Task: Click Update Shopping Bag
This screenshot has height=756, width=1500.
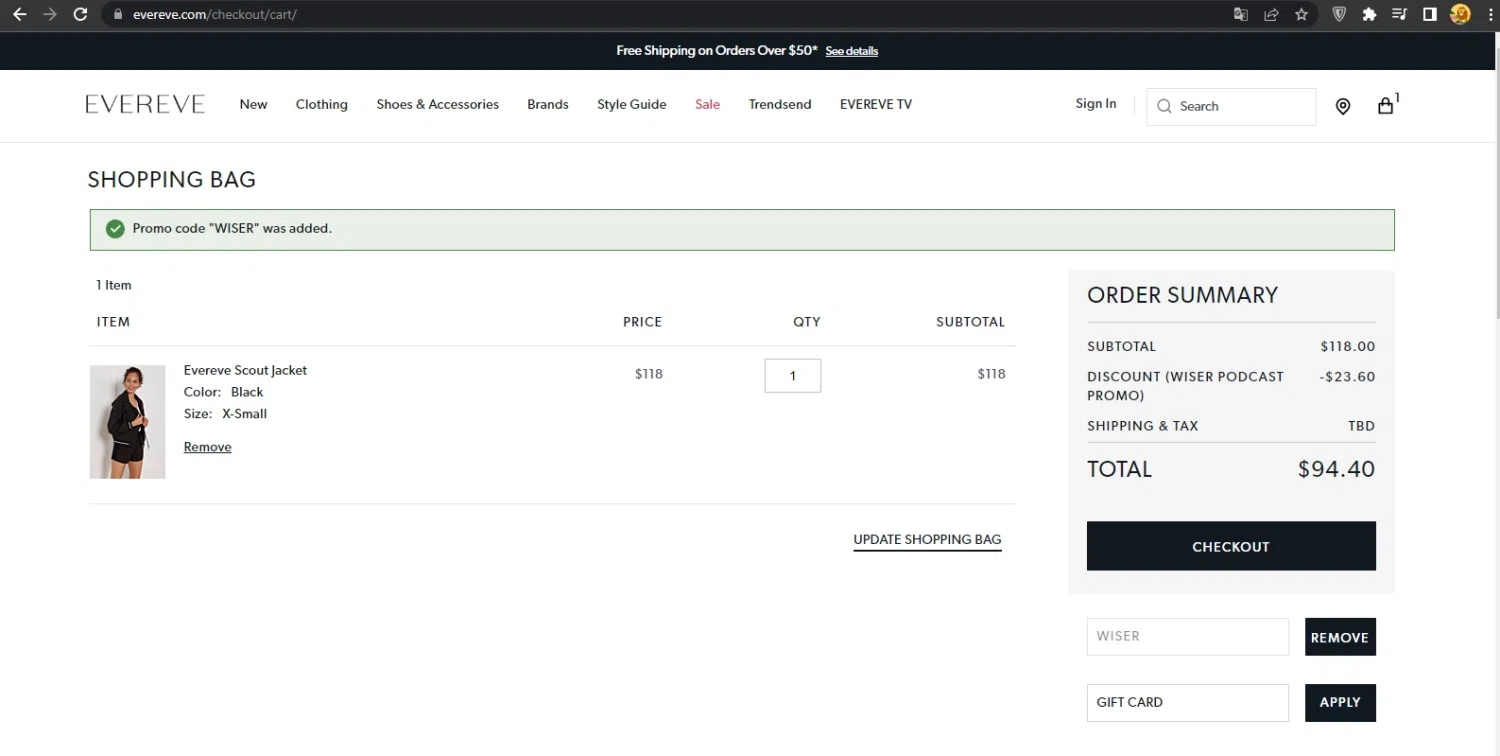Action: point(927,540)
